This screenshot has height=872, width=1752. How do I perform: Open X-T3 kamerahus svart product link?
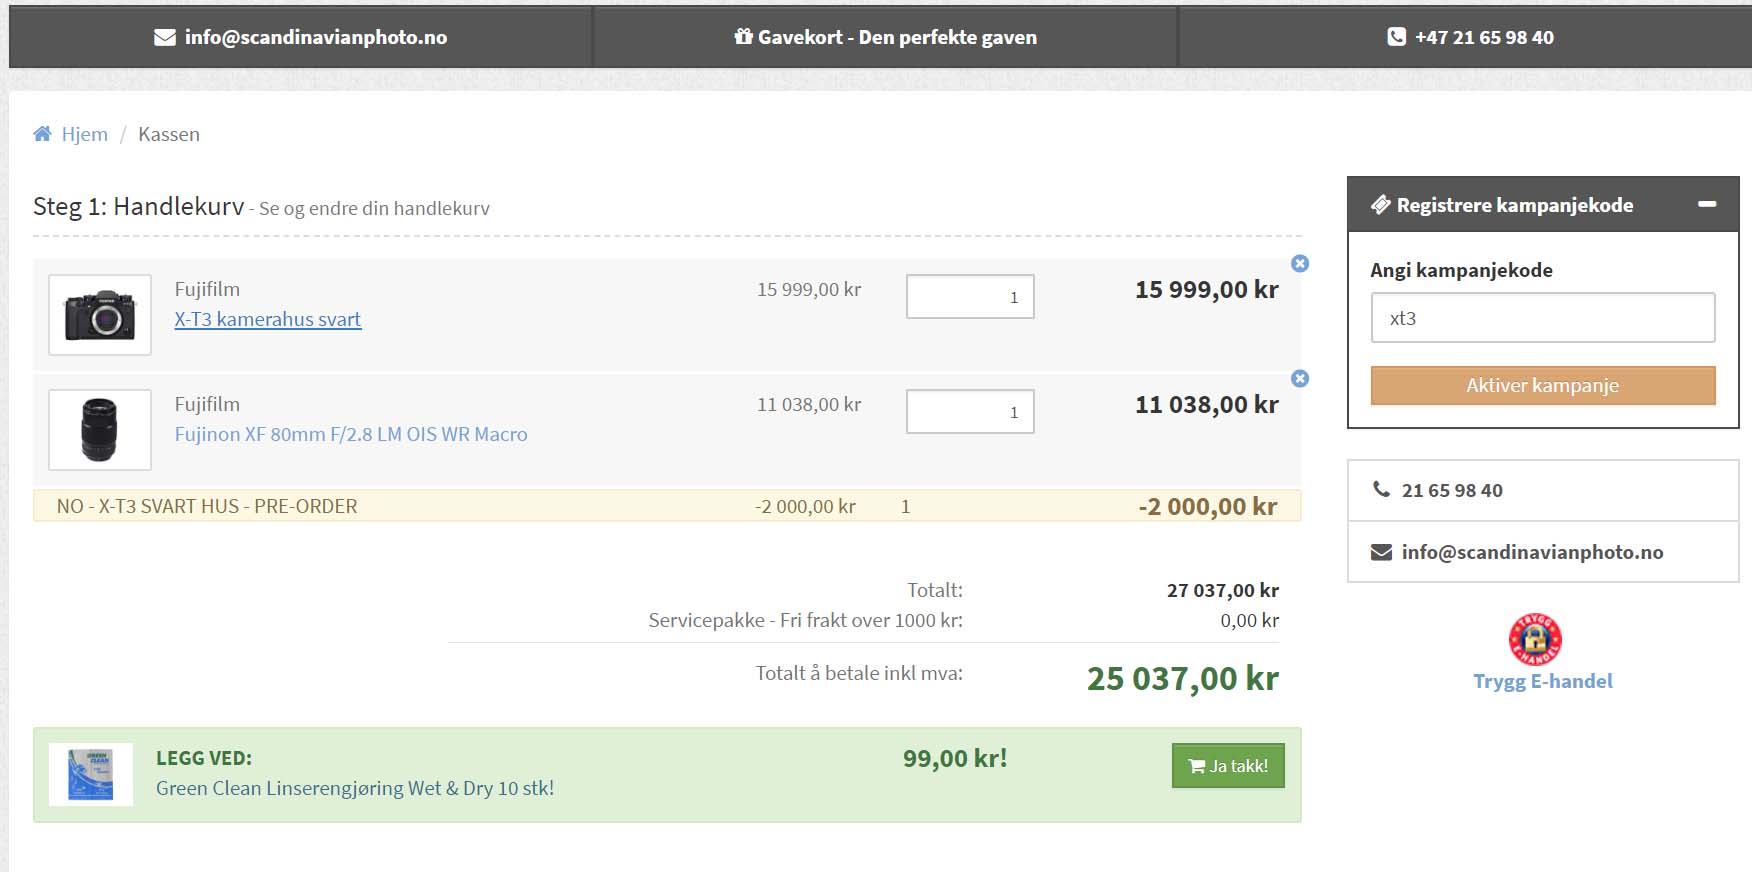268,319
